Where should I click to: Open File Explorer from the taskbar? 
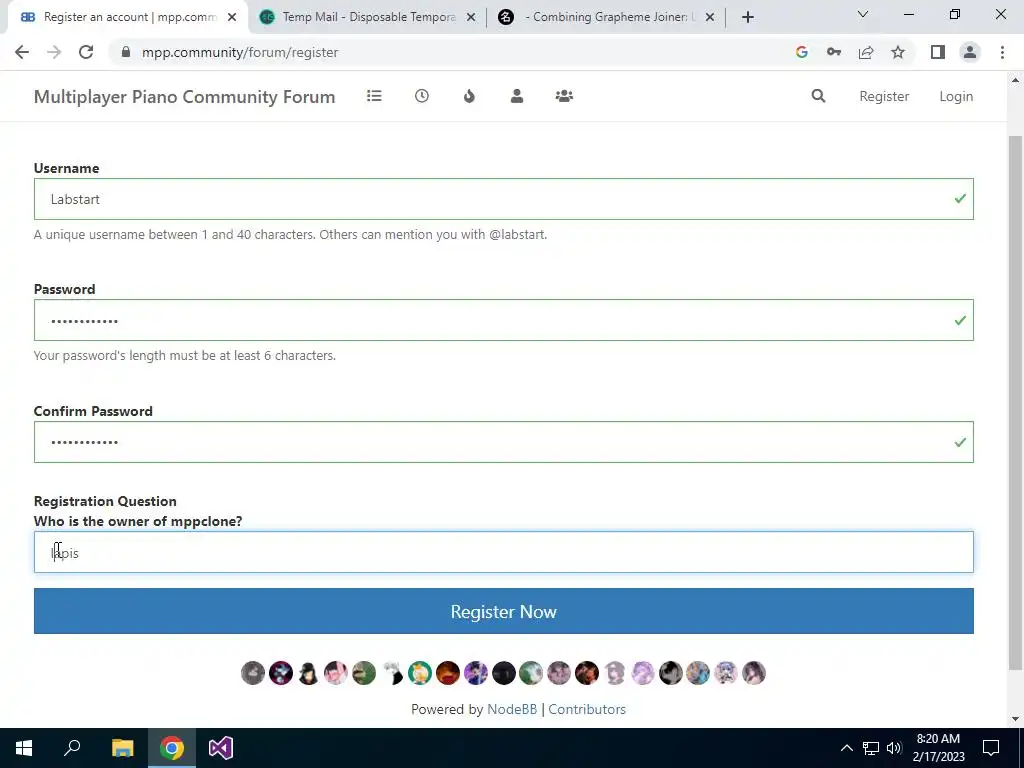pyautogui.click(x=122, y=748)
